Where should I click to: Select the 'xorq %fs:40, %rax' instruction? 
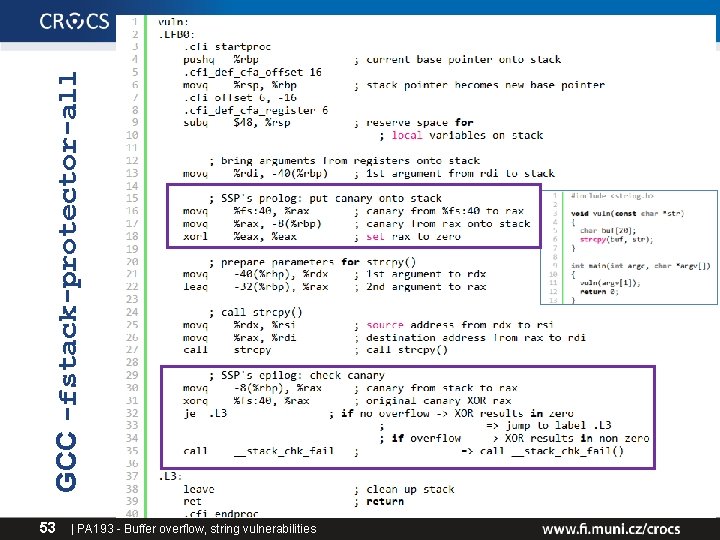[246, 401]
